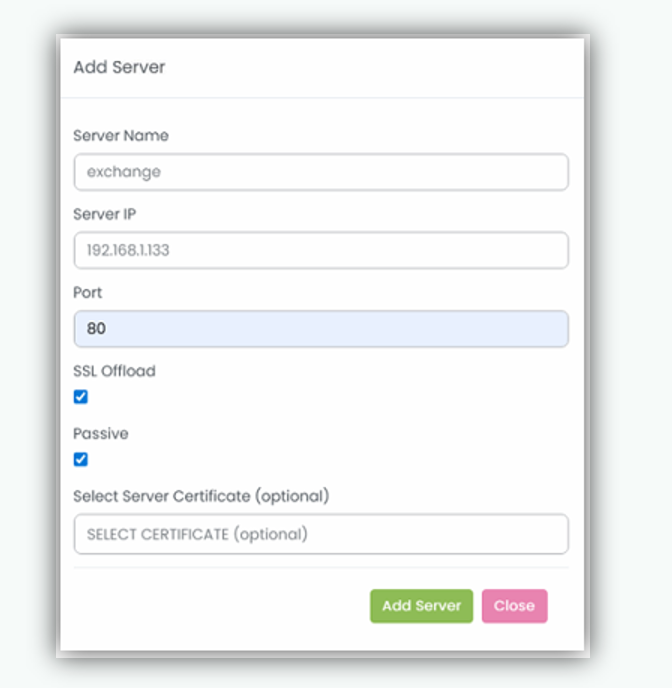Image resolution: width=672 pixels, height=688 pixels.
Task: Click the SELECT CERTIFICATE (optional) placeholder
Action: pos(197,534)
